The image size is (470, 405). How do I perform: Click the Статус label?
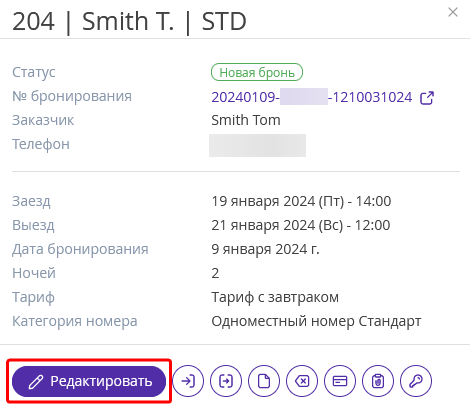point(34,72)
